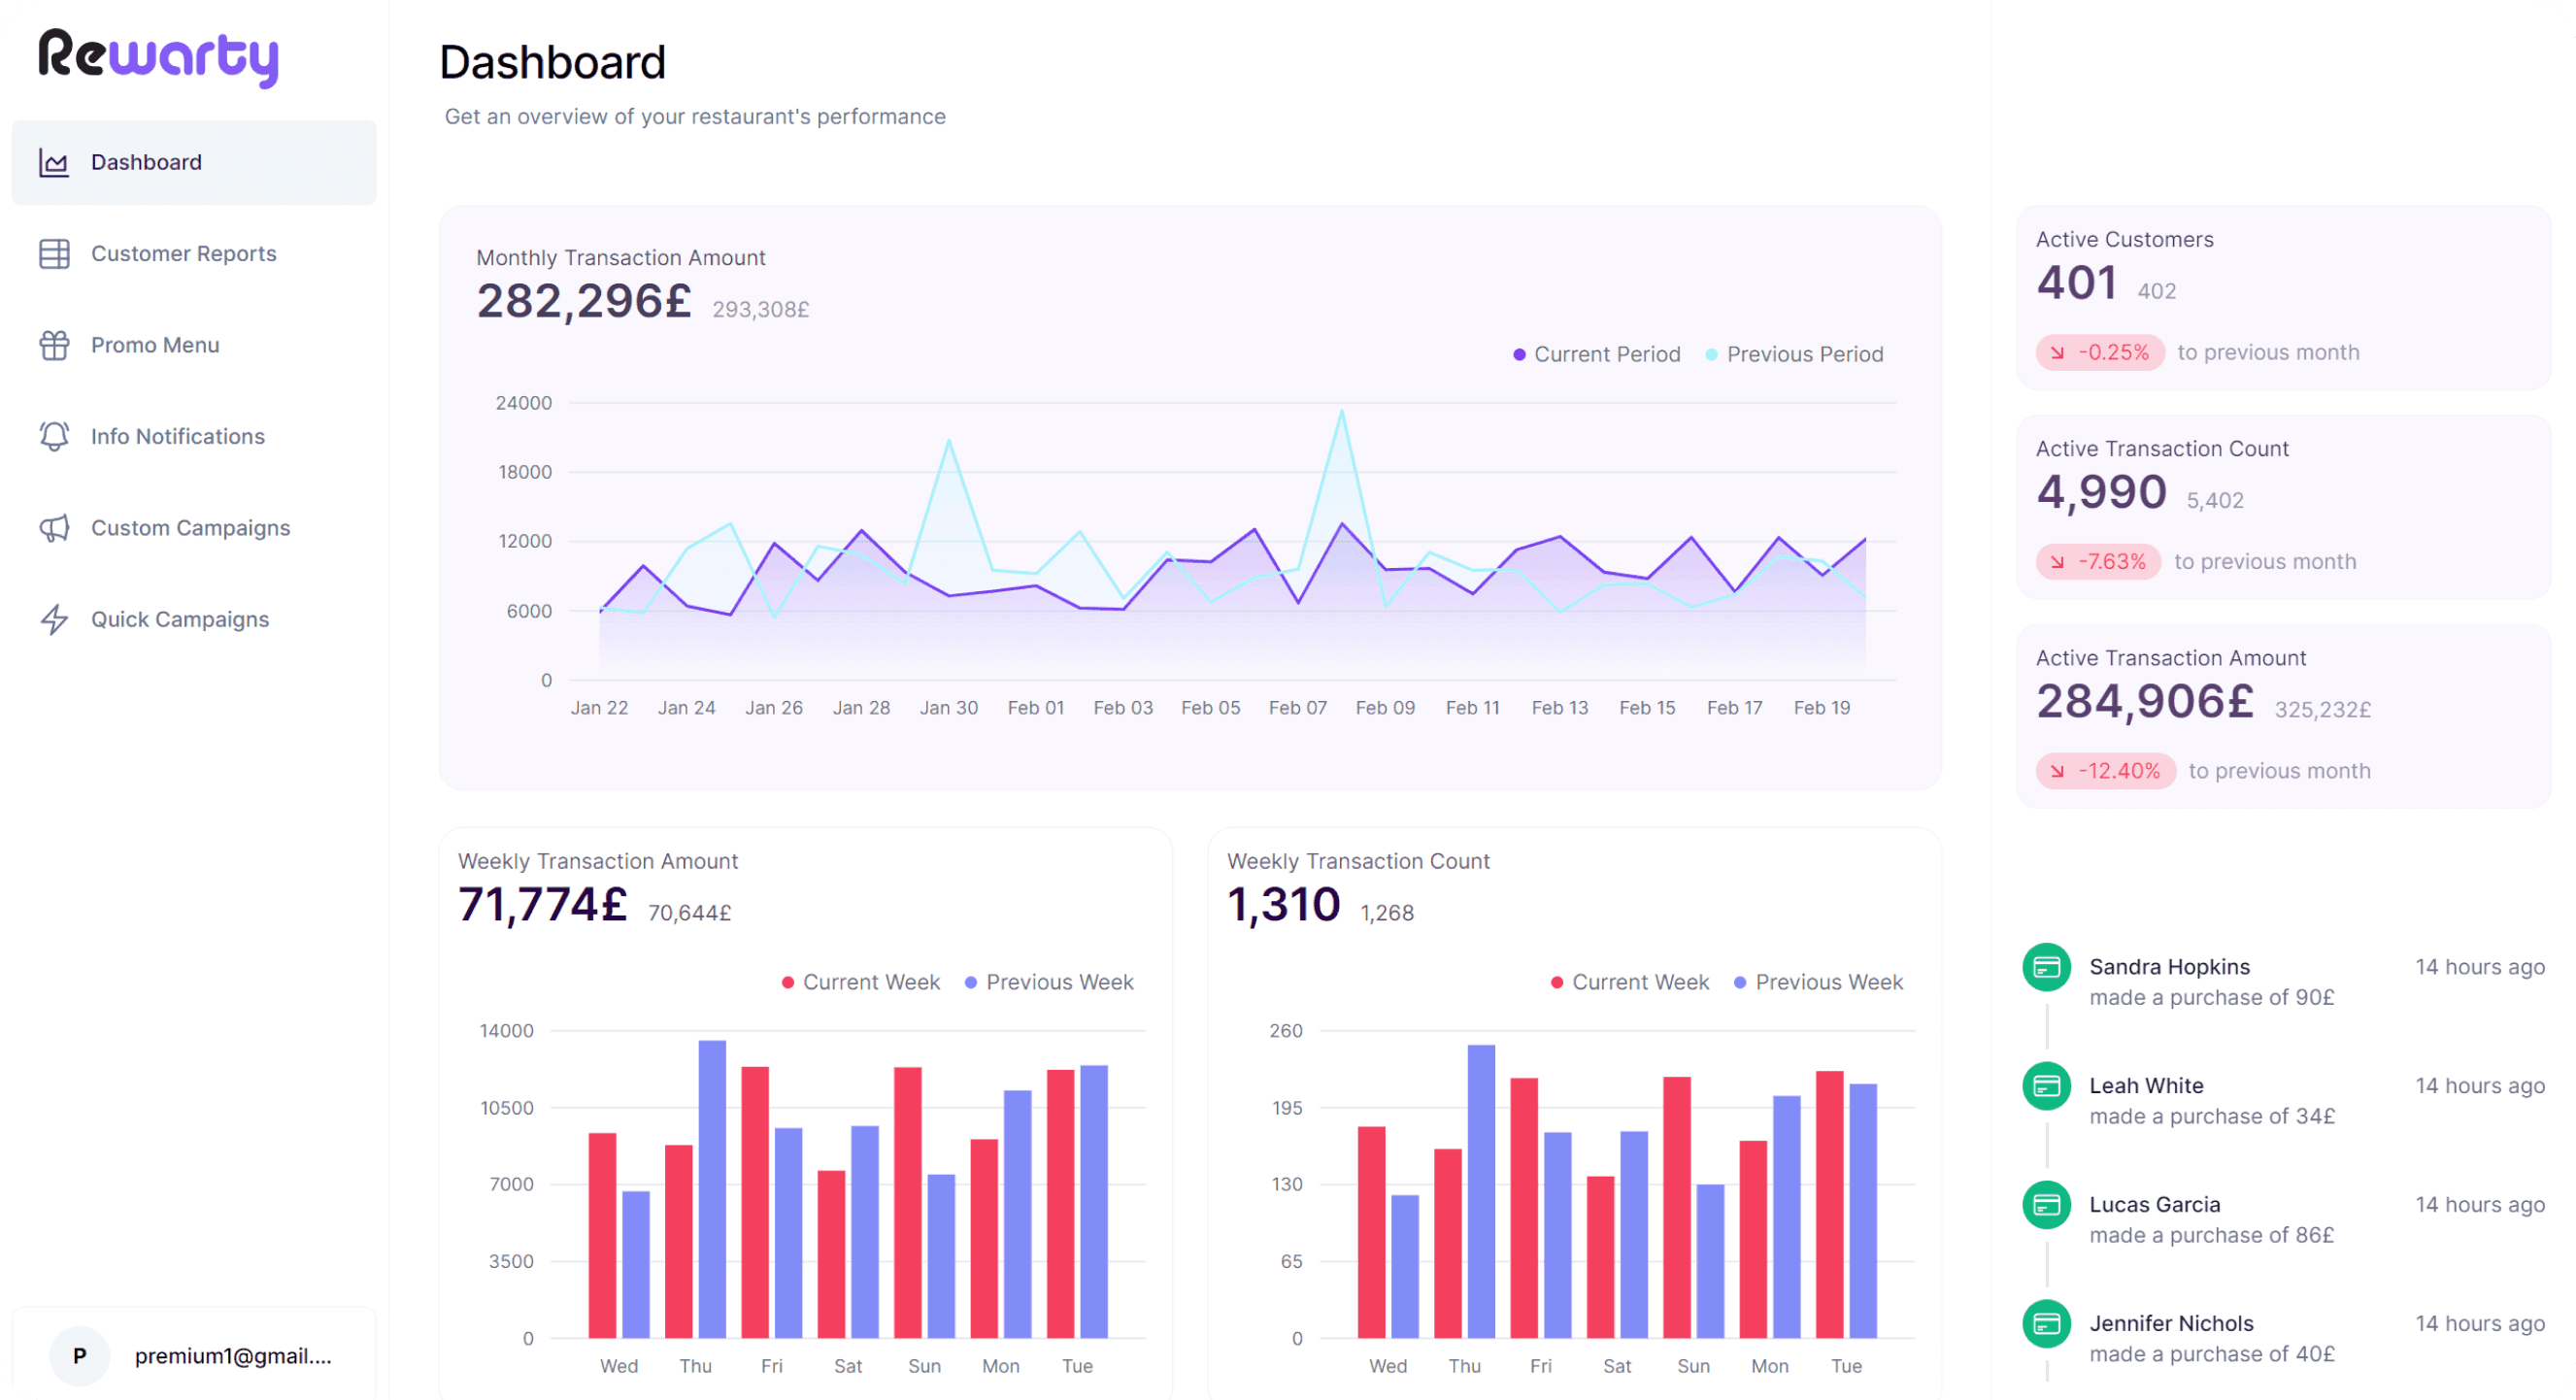Viewport: 2576px width, 1400px height.
Task: Toggle Current Week legend in Weekly Transaction Count
Action: pos(1629,982)
